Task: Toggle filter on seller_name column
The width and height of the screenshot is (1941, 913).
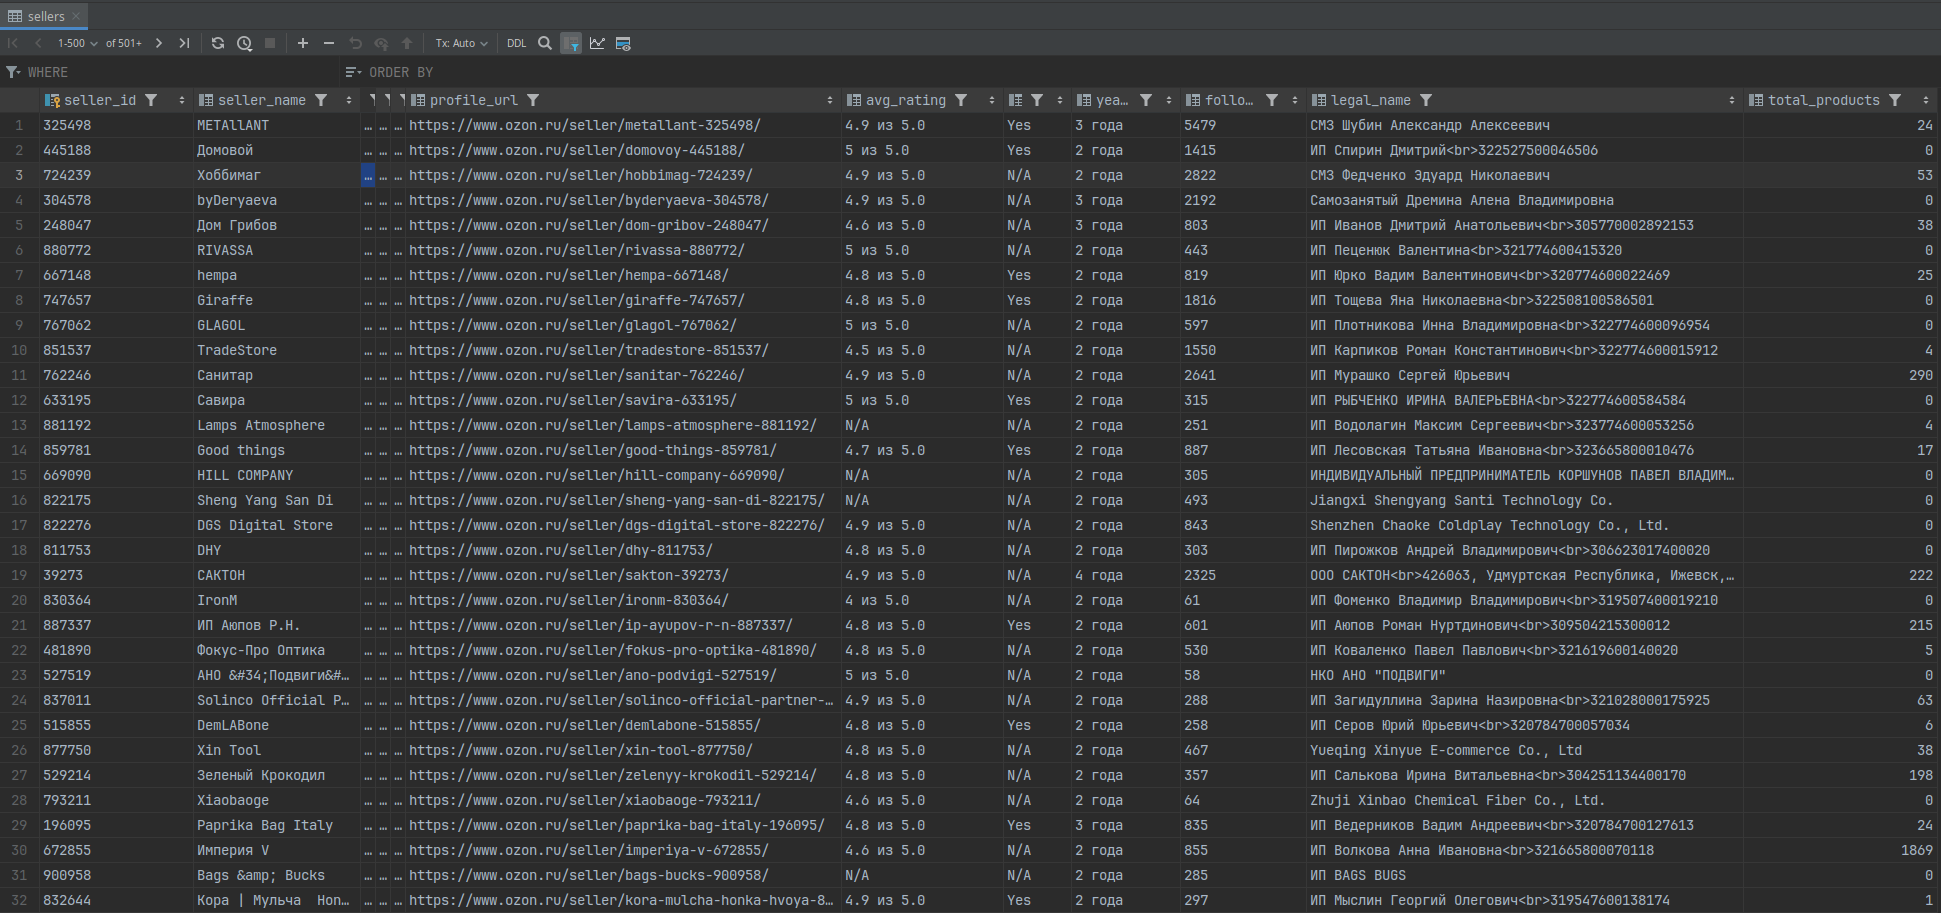Action: [x=321, y=100]
